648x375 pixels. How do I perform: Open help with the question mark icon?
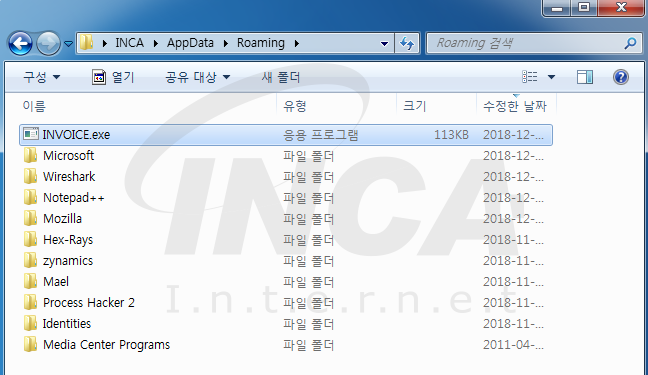(x=621, y=77)
